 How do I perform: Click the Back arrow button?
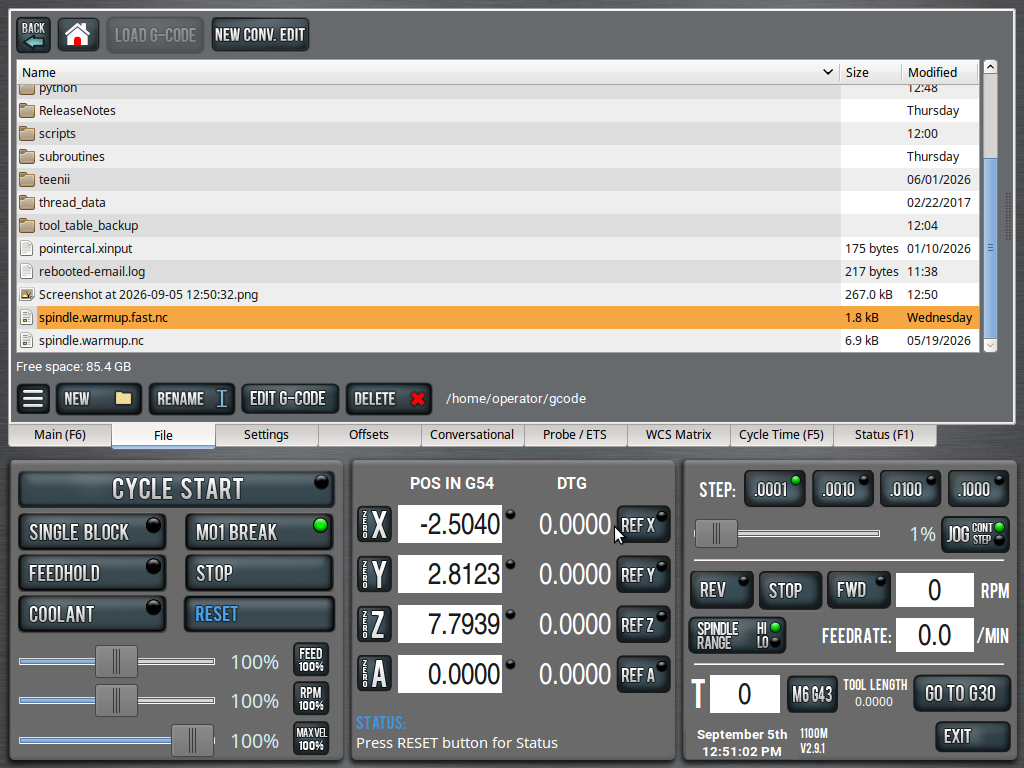click(x=33, y=35)
